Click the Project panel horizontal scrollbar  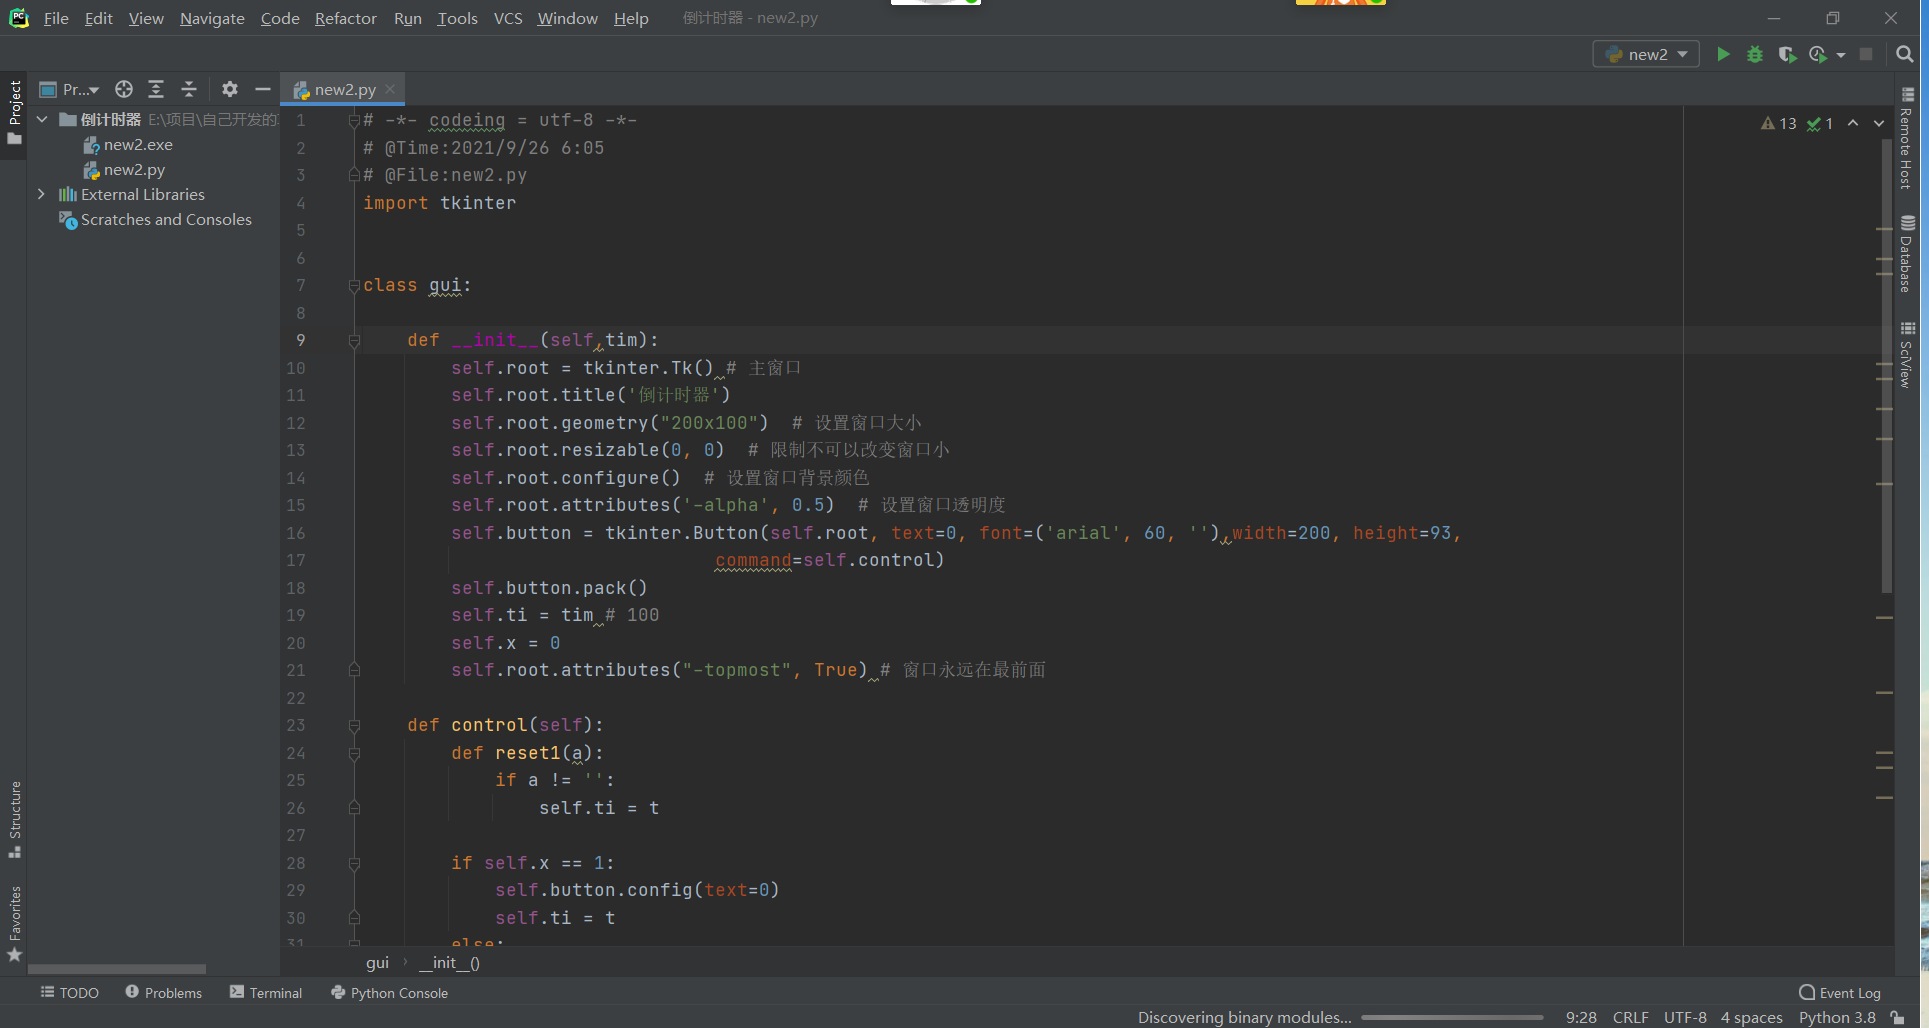pyautogui.click(x=116, y=969)
